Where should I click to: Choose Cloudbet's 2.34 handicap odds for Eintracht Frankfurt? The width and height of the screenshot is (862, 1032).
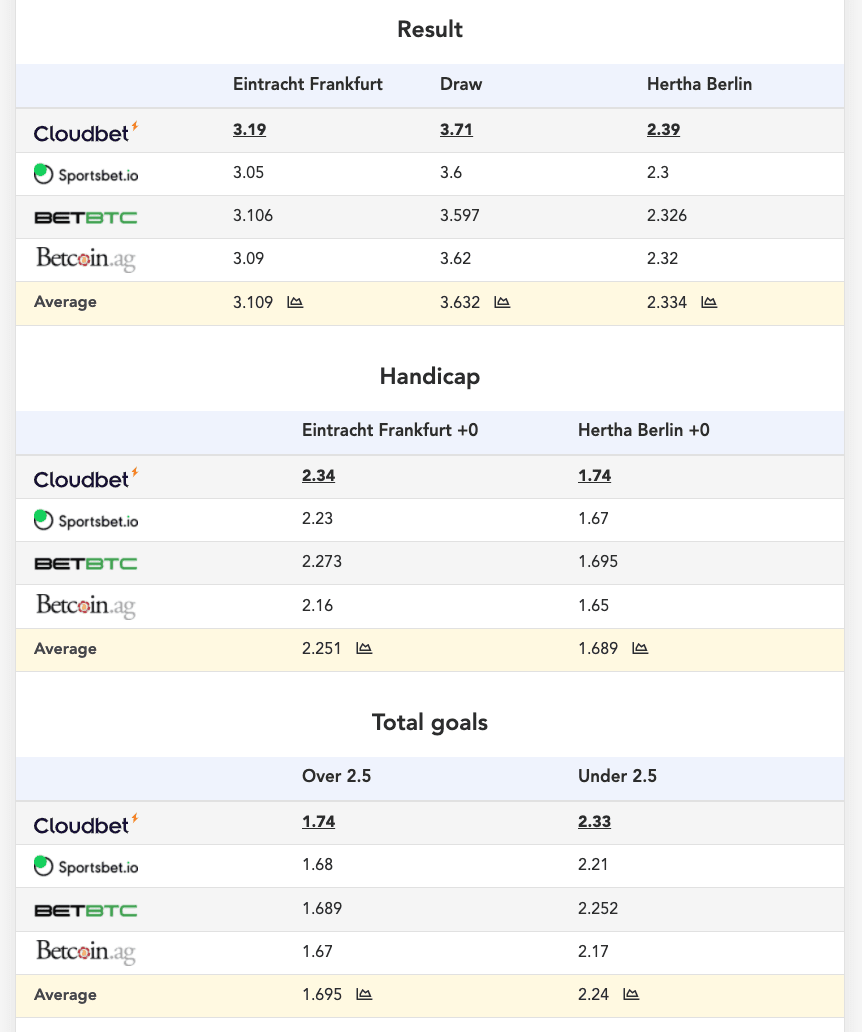point(318,476)
